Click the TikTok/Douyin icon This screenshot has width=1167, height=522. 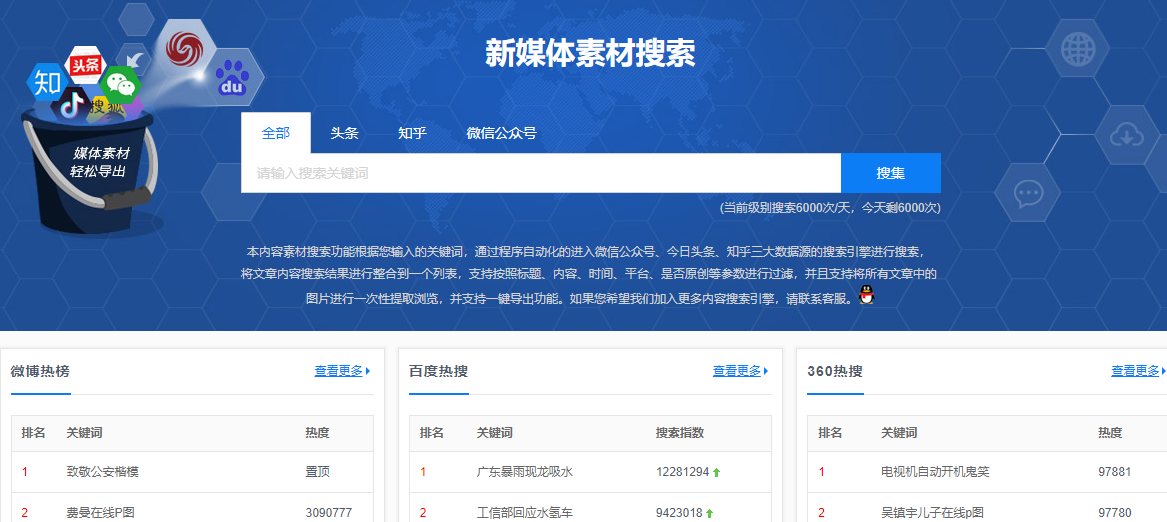[71, 106]
